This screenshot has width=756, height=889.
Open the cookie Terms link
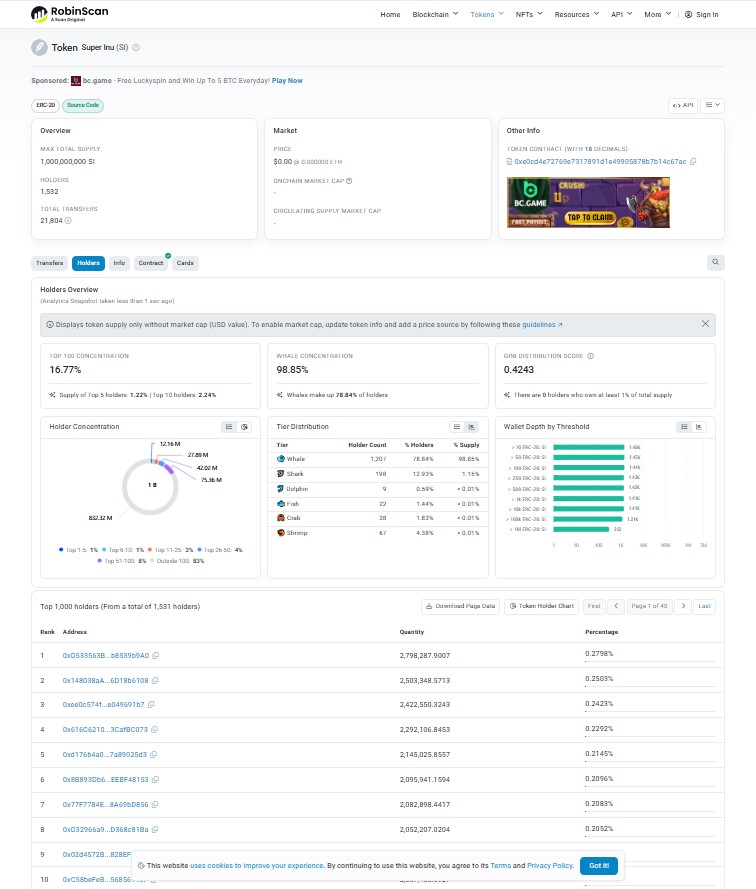pos(500,866)
